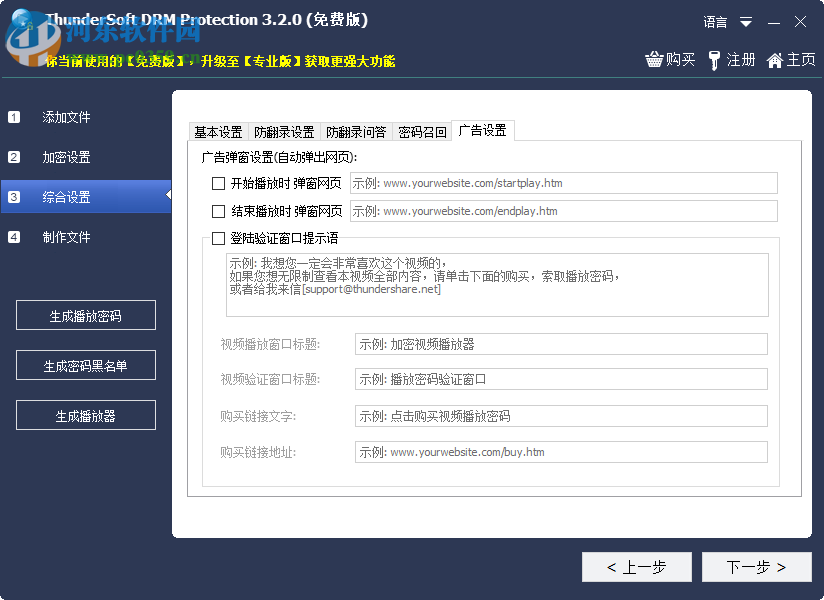
Task: Click the startplay.htm URL input field
Action: tap(565, 183)
